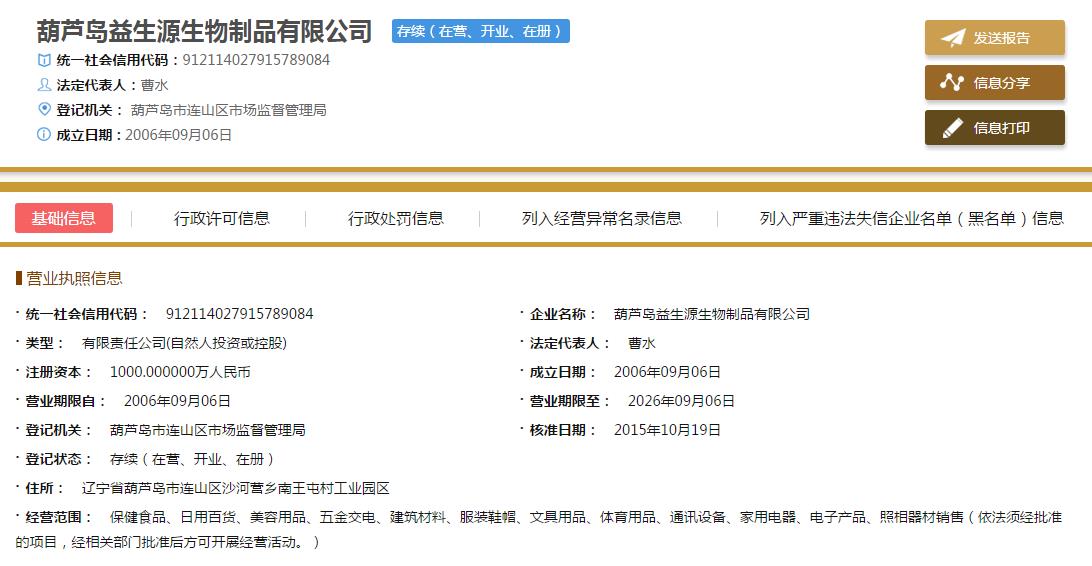The width and height of the screenshot is (1092, 566).
Task: Click the blue 存续 status badge
Action: (x=481, y=31)
